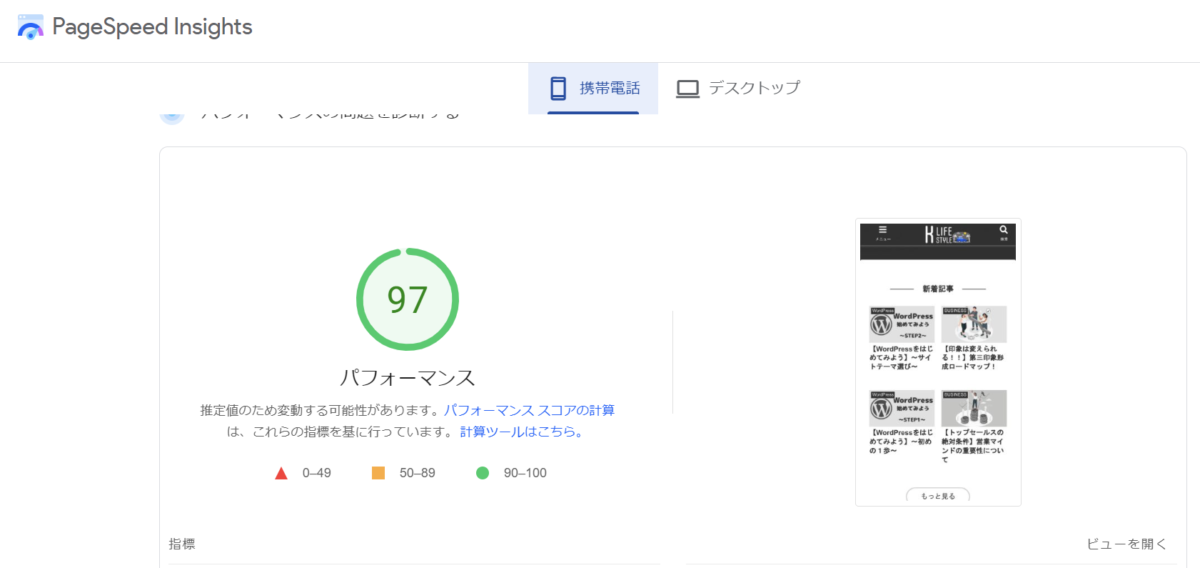Click the LIFE STYLE logo in site preview
Image resolution: width=1200 pixels, height=568 pixels.
point(946,236)
